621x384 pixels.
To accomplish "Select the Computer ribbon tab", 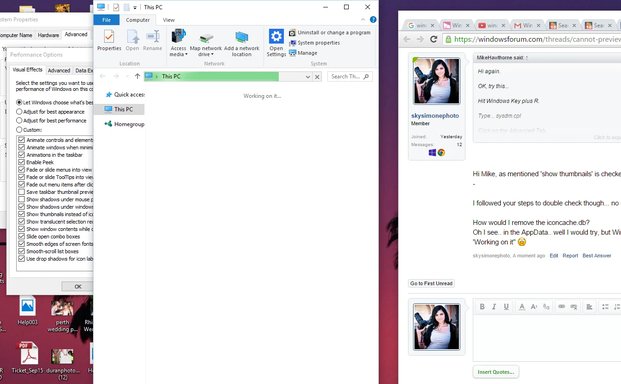I will pyautogui.click(x=137, y=20).
